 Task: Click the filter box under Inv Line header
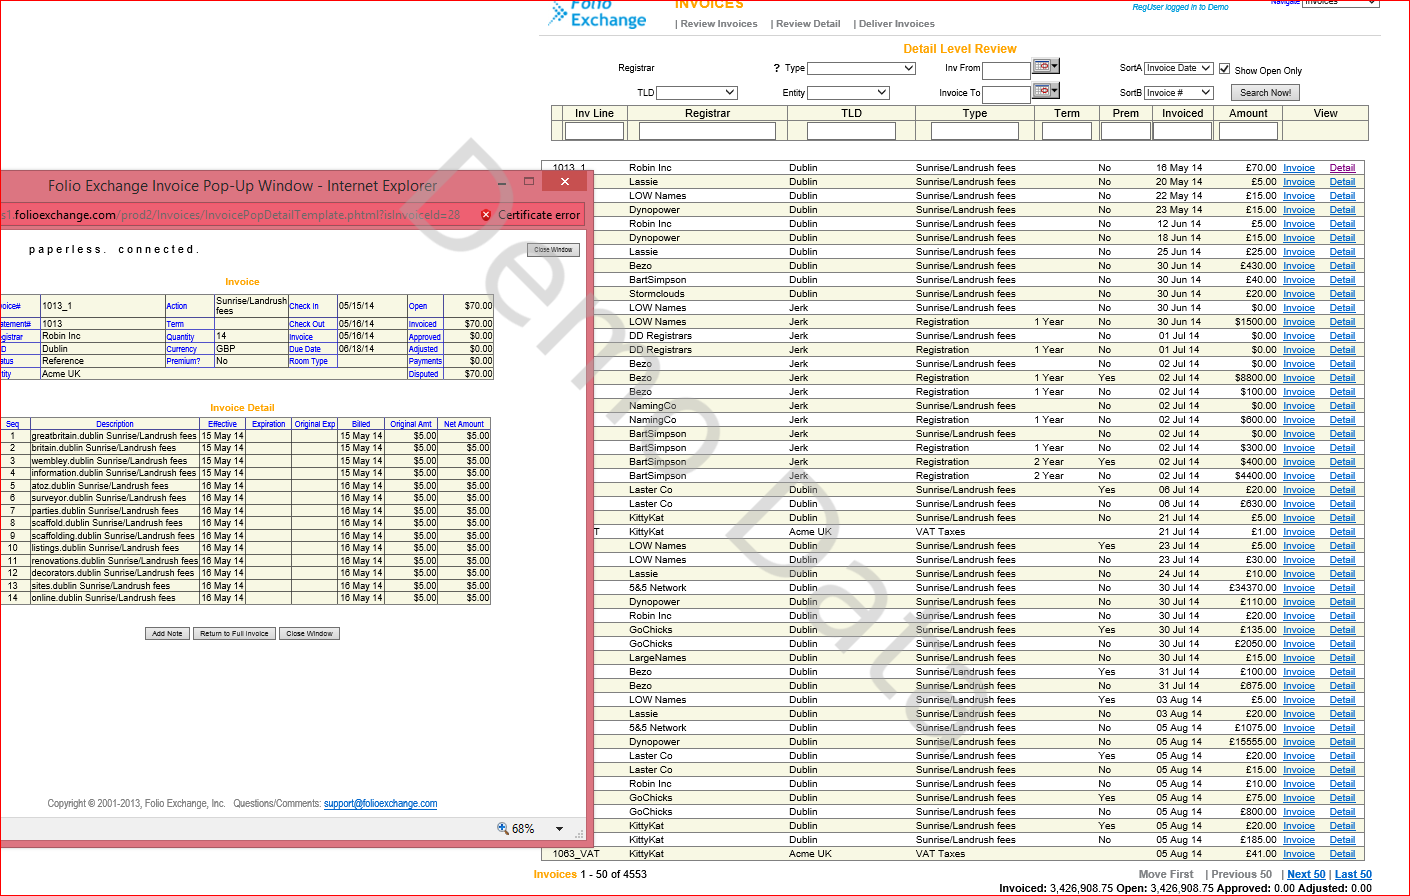(x=594, y=131)
